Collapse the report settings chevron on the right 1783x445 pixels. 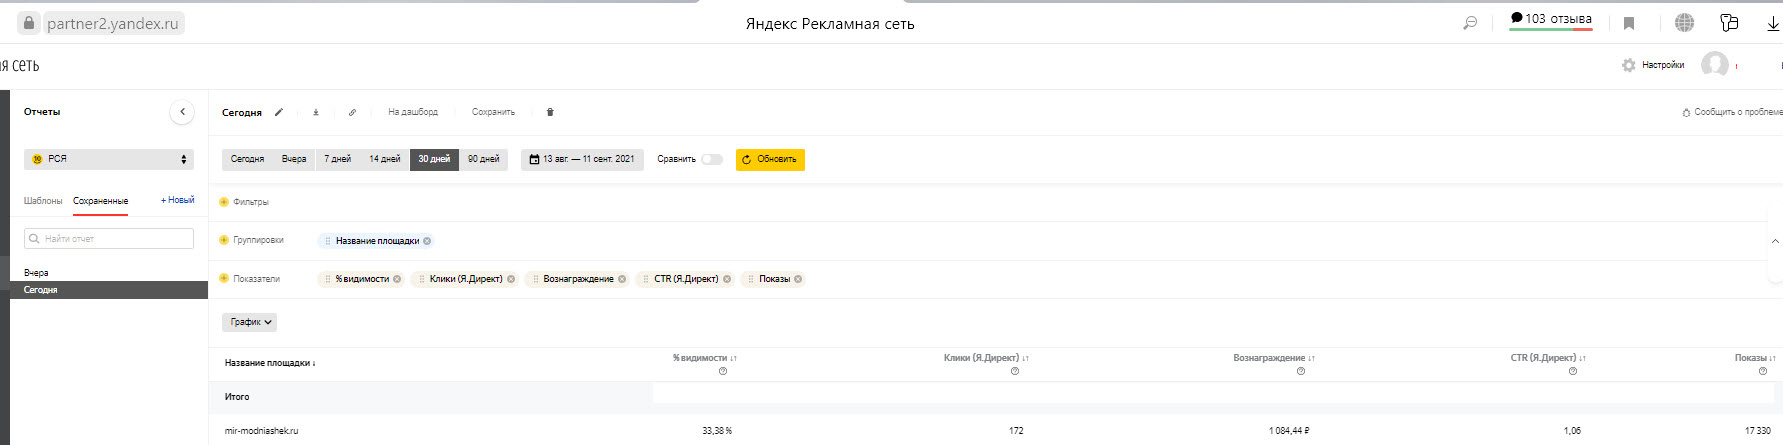pos(1775,241)
